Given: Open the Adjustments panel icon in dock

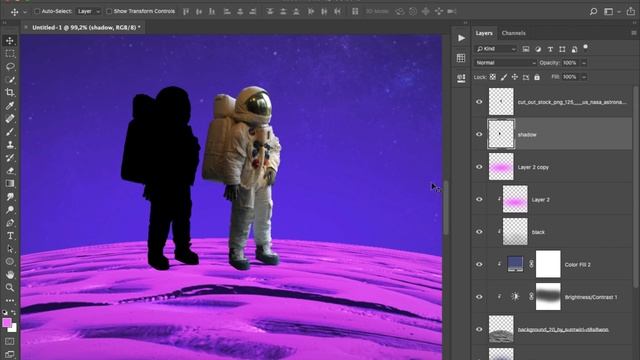Looking at the screenshot, I should pos(461,78).
